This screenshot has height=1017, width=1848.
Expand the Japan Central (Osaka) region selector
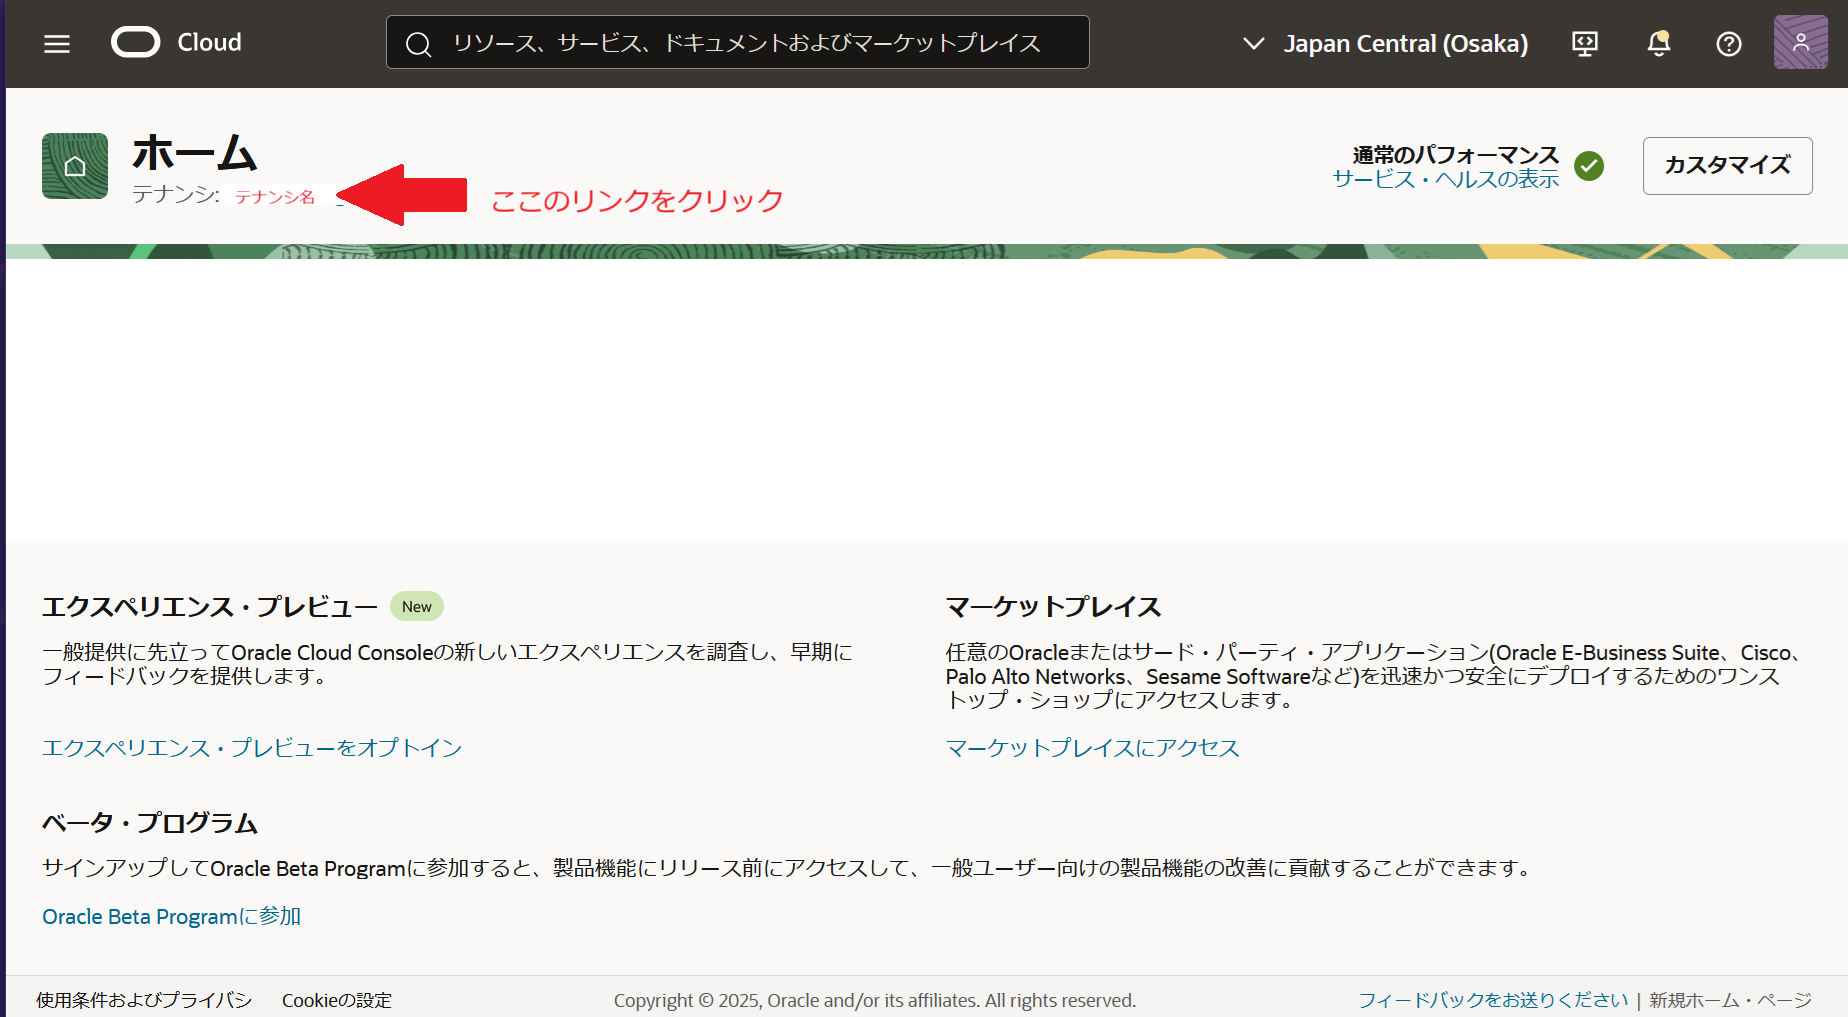(x=1386, y=44)
